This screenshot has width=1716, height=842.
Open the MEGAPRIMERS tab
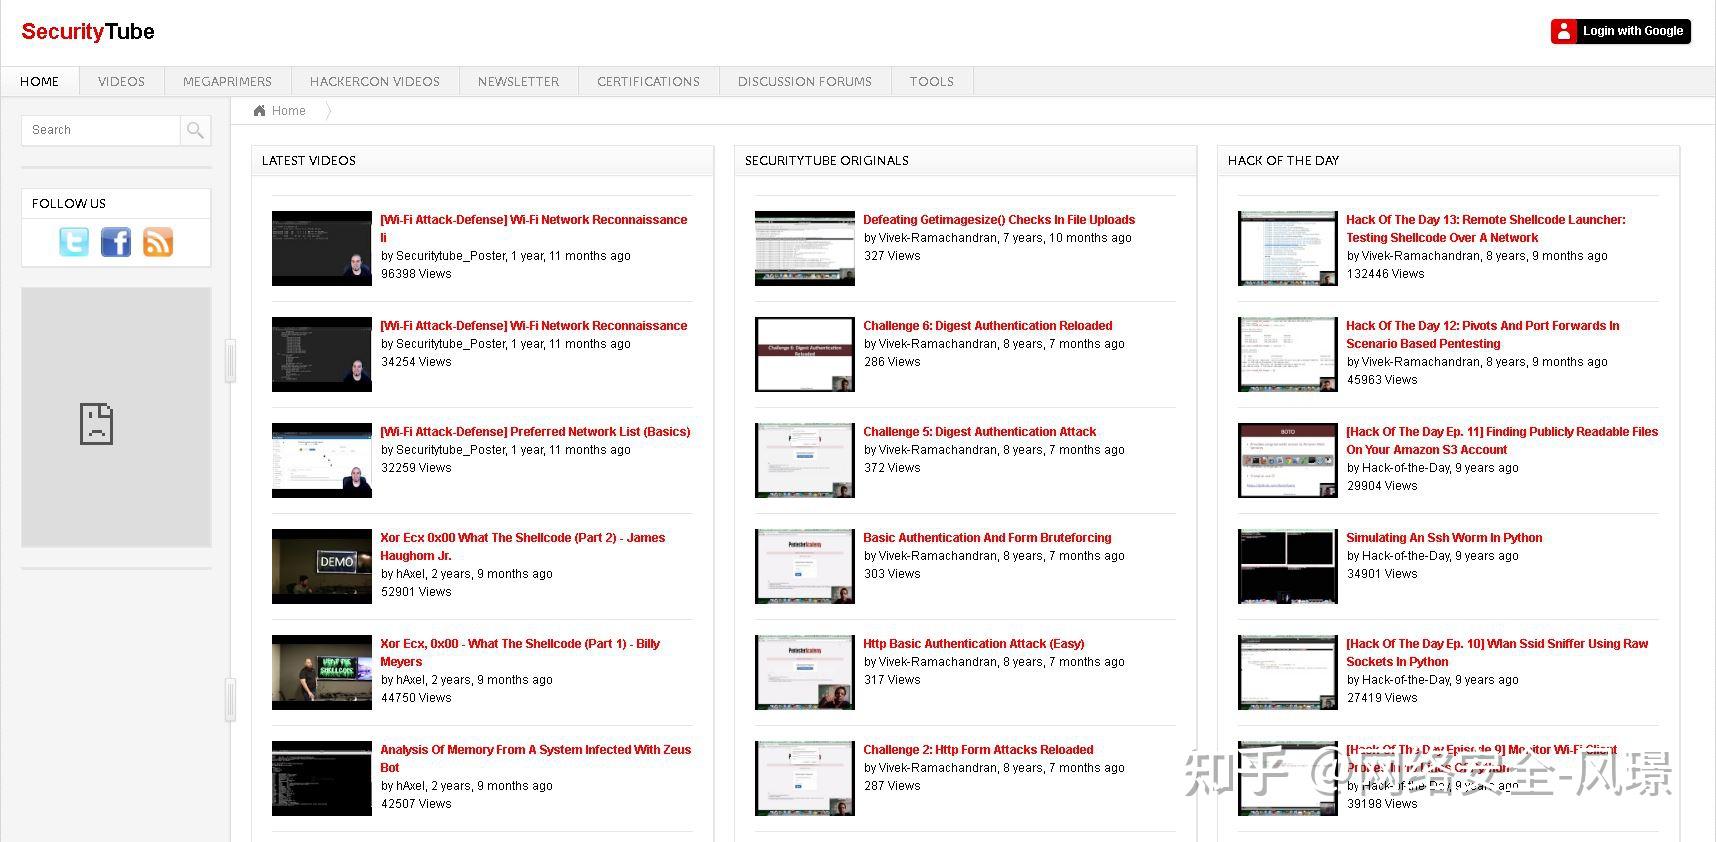pos(227,82)
